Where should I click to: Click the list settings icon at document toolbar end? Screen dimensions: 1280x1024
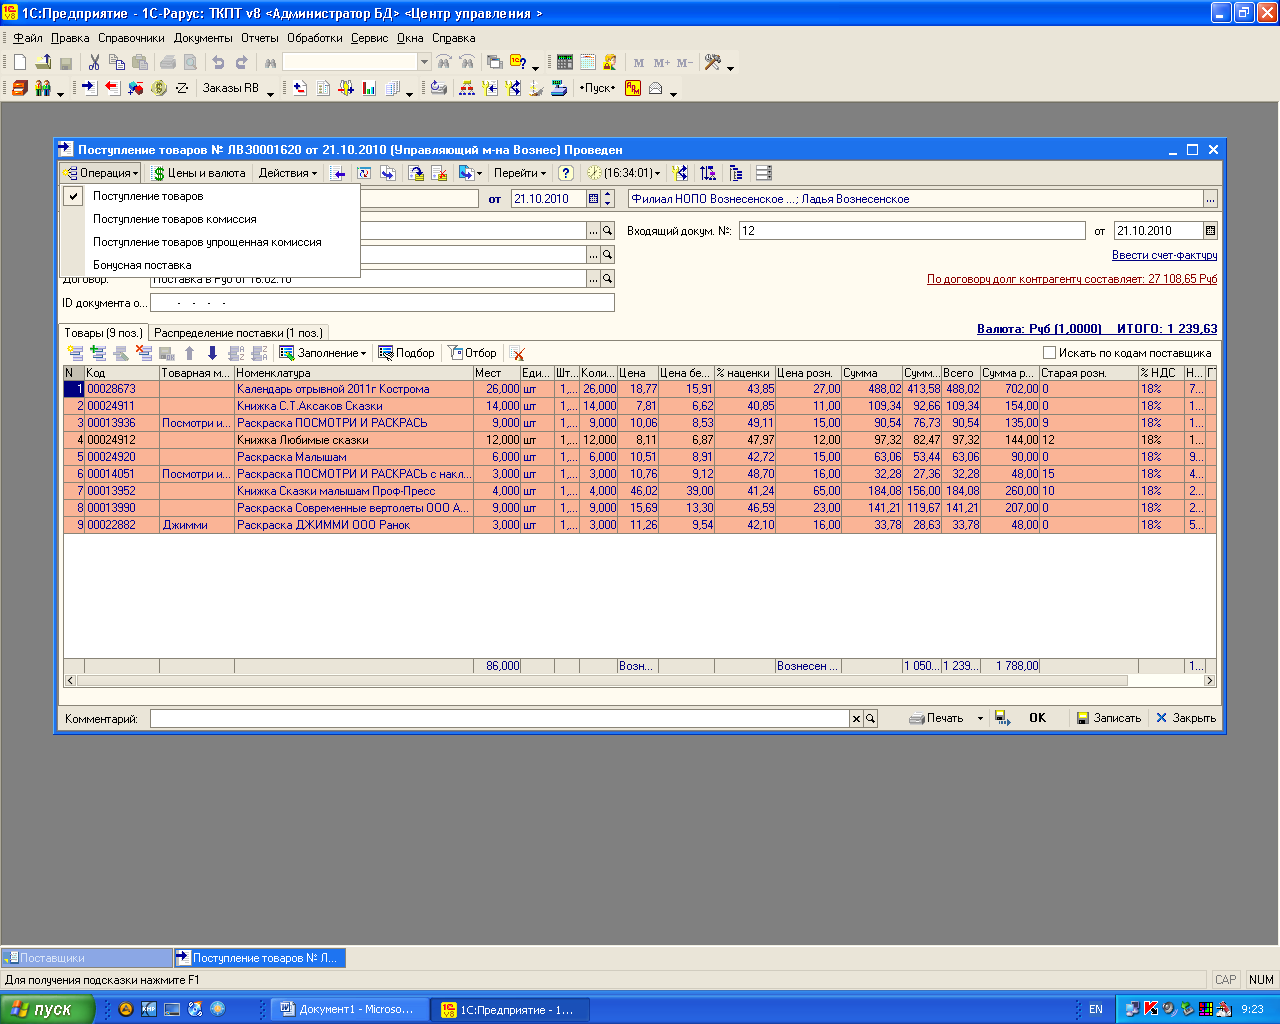pos(764,173)
